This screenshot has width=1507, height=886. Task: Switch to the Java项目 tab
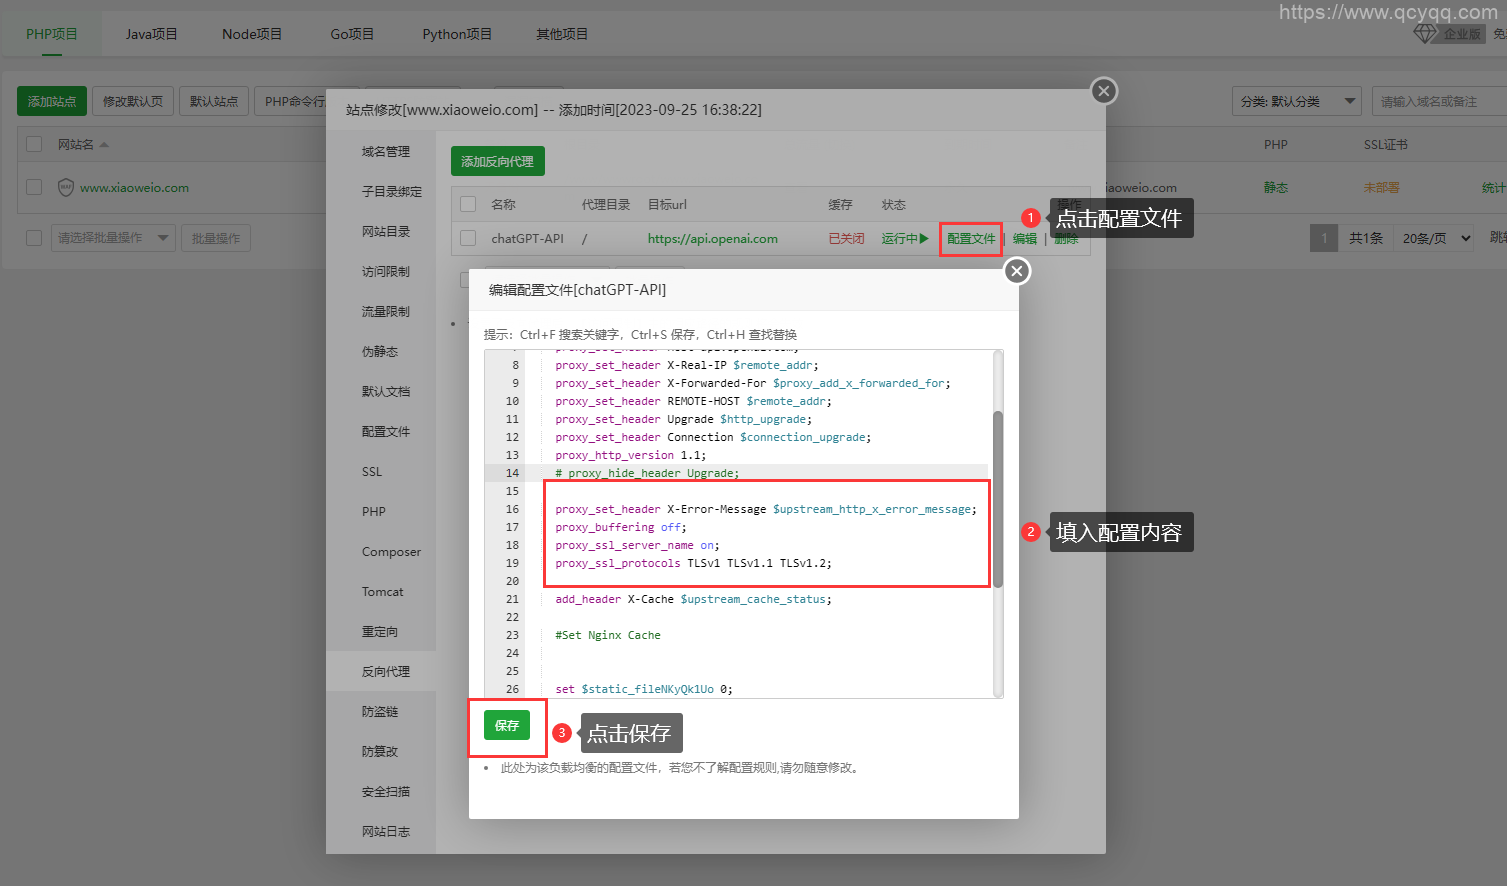pos(151,34)
